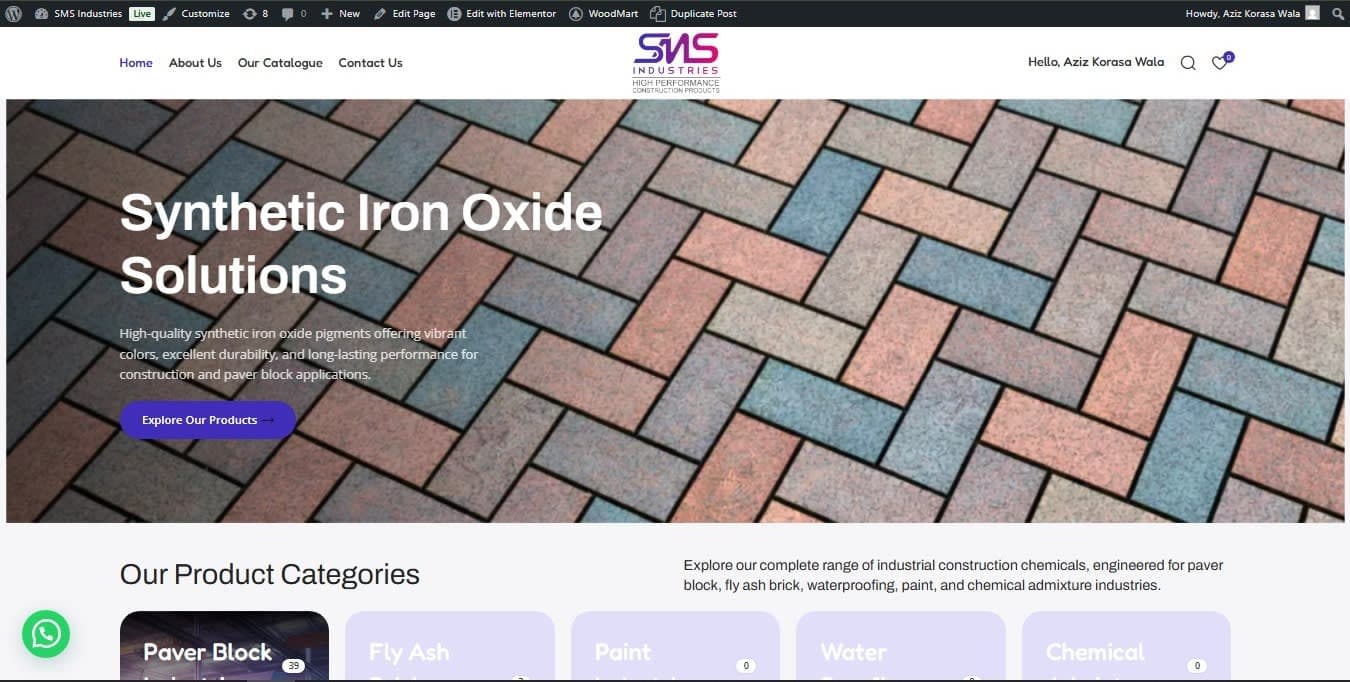
Task: Click the Our Product Categories heading
Action: coord(270,574)
